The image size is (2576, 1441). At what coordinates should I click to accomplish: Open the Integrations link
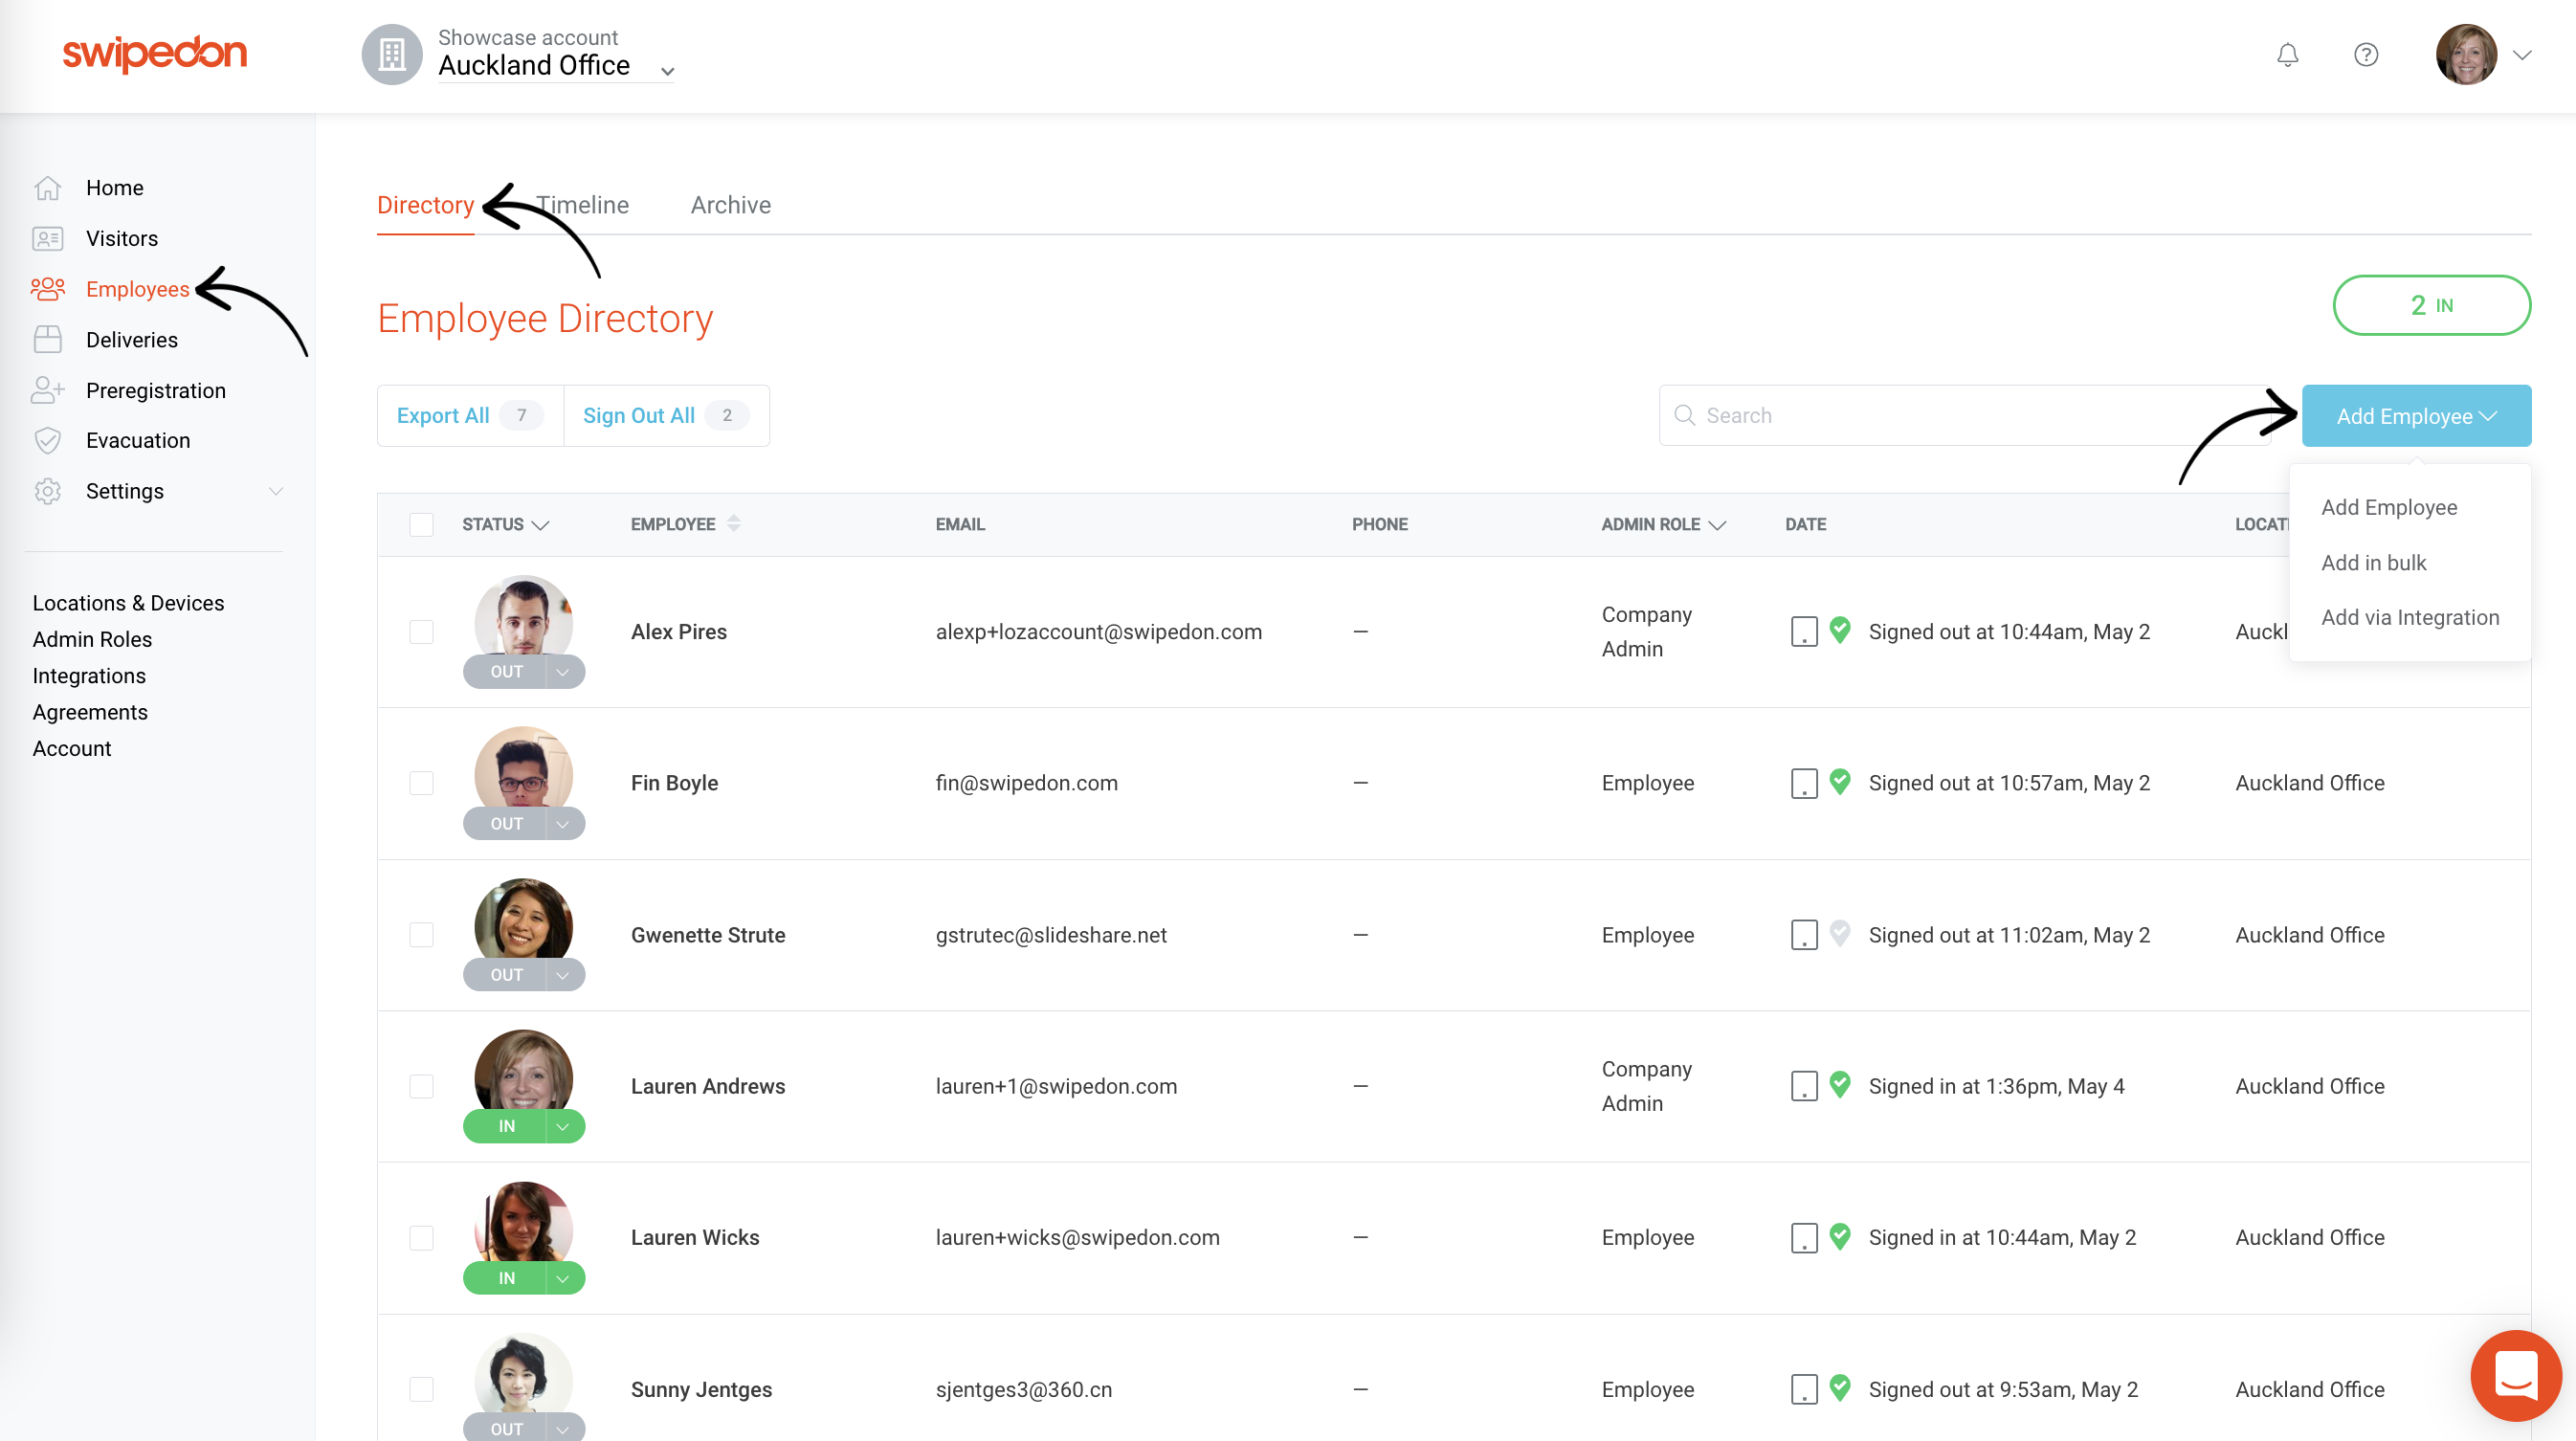coord(89,676)
